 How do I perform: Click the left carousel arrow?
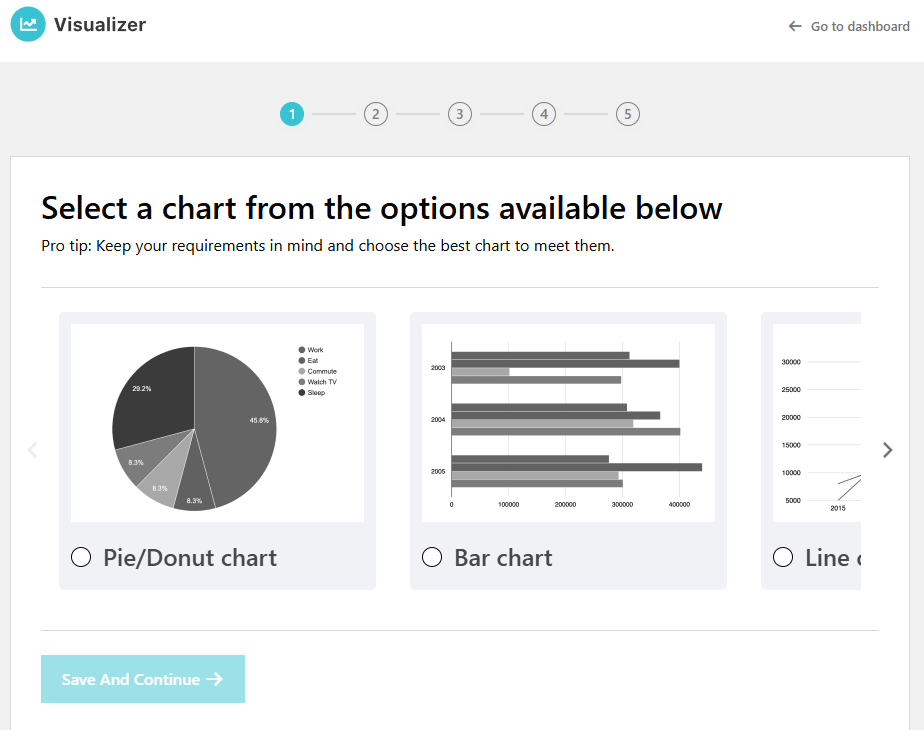pyautogui.click(x=32, y=450)
